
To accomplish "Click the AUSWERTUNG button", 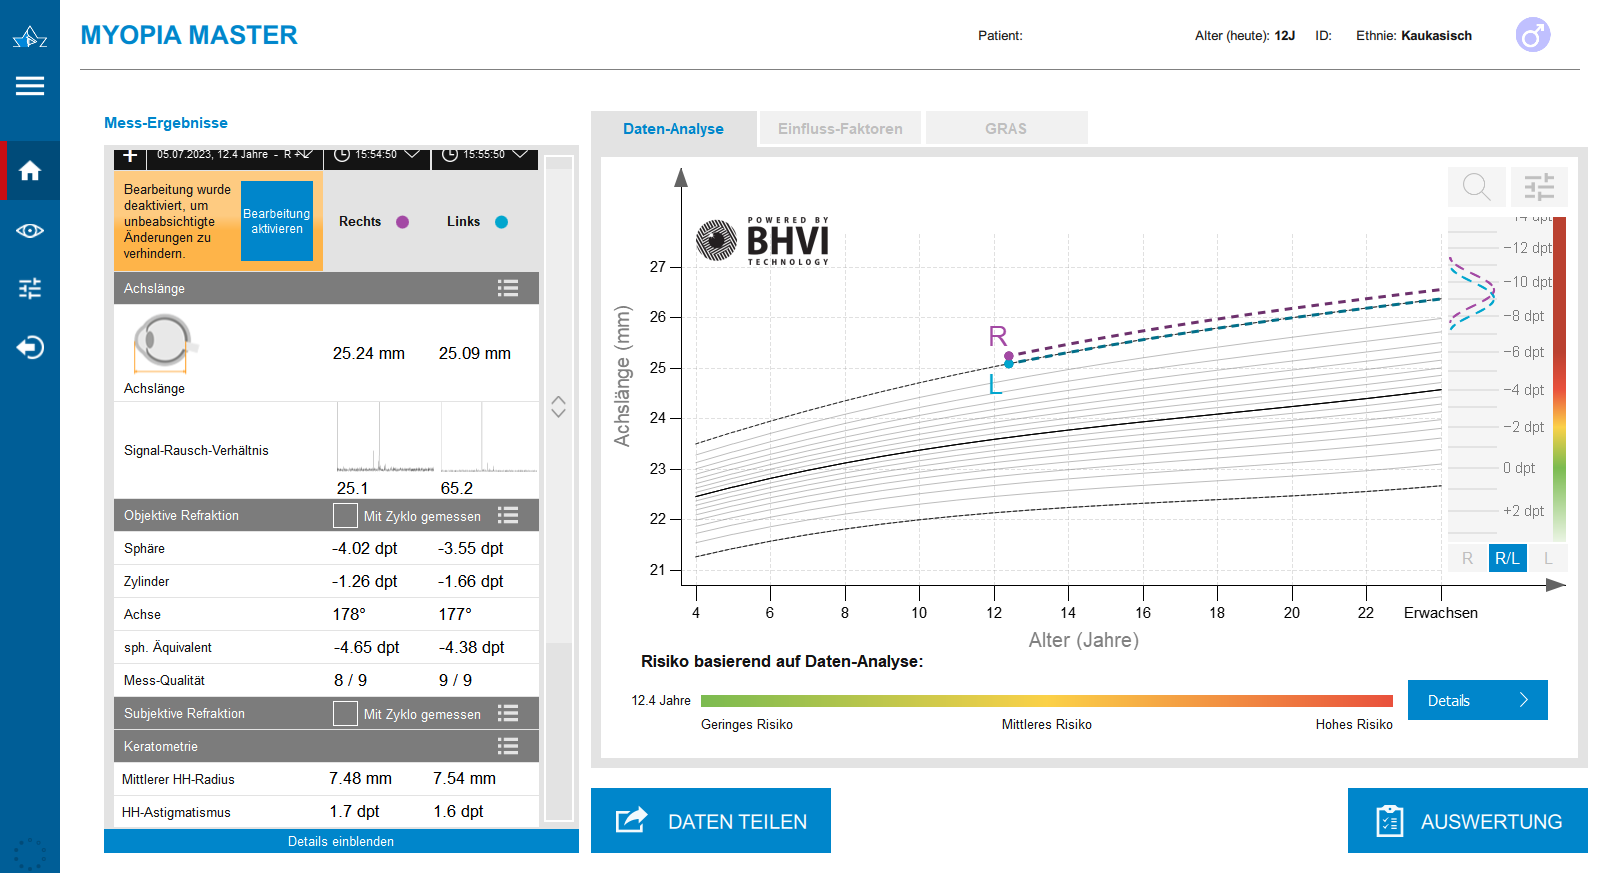I will 1467,821.
